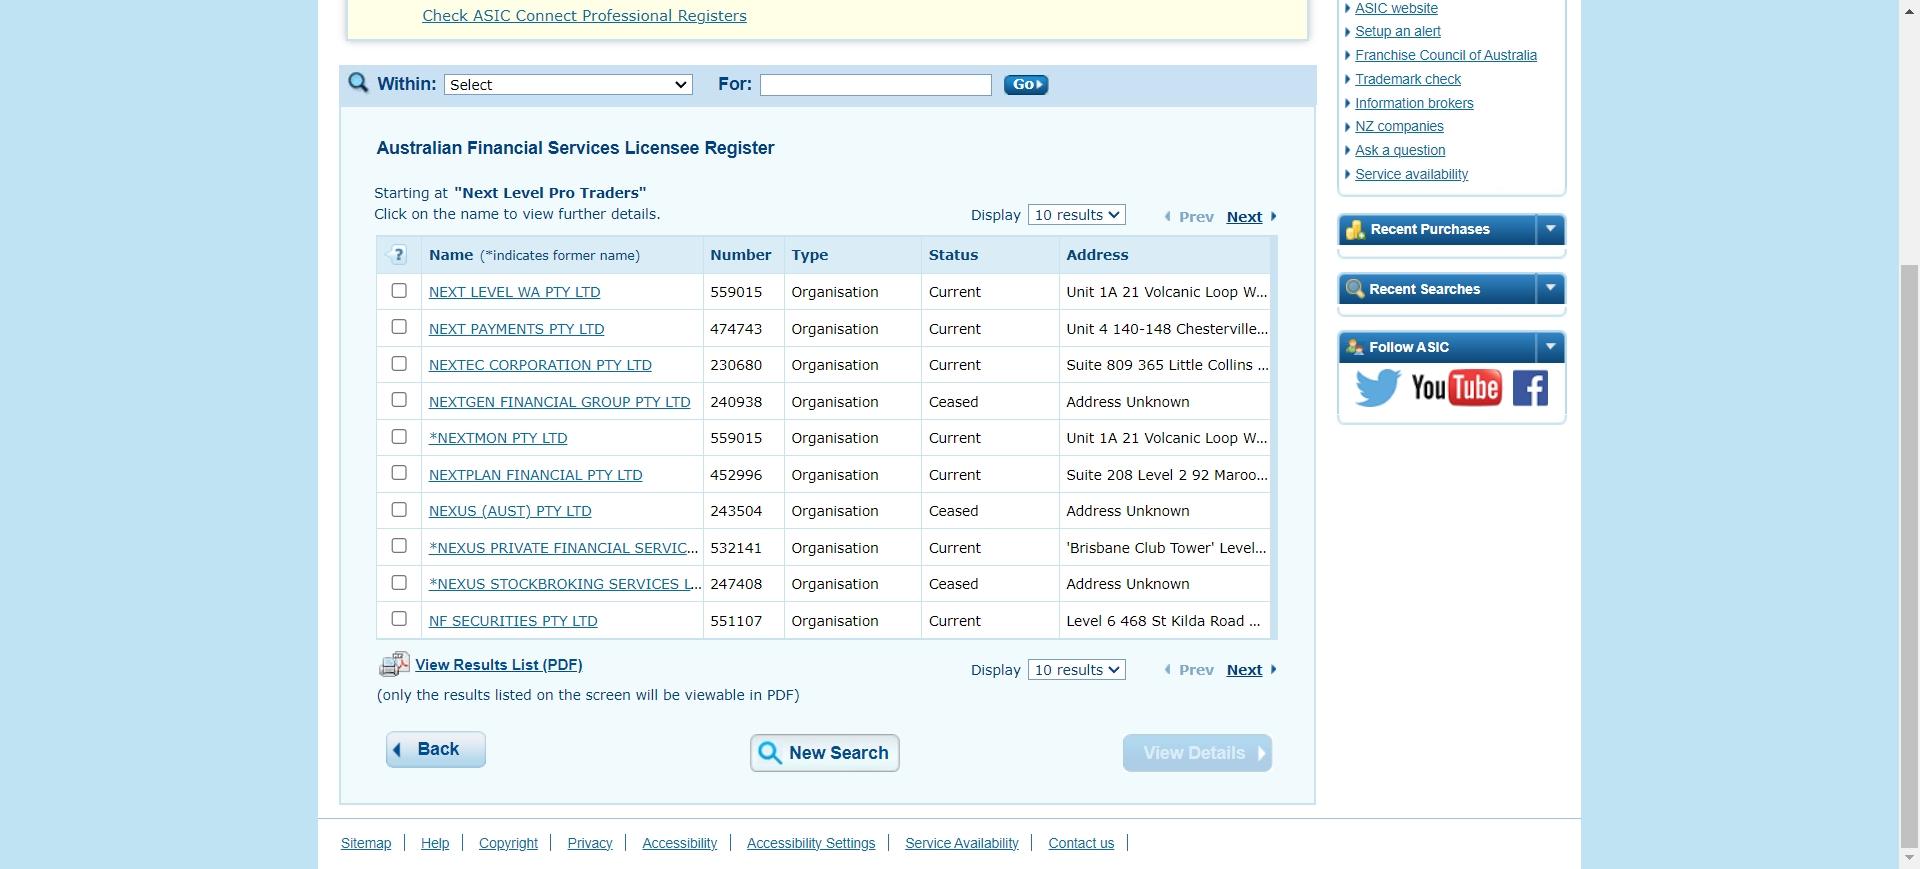Expand the Recent Purchases panel arrow
1920x869 pixels.
[1550, 229]
